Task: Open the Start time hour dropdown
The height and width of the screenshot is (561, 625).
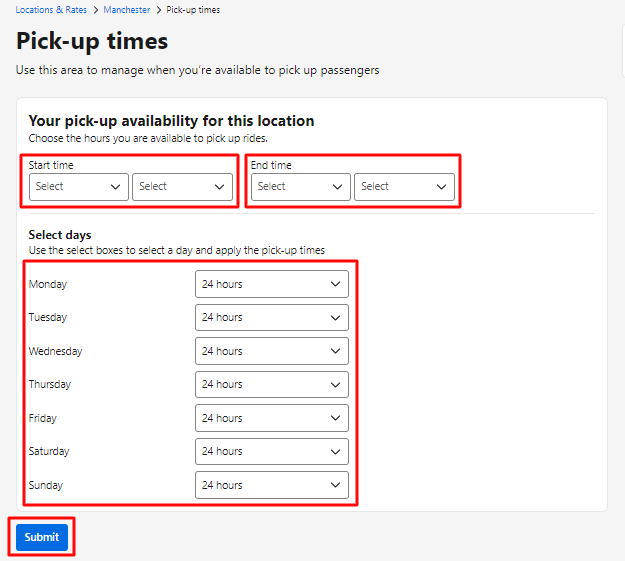Action: tap(79, 187)
